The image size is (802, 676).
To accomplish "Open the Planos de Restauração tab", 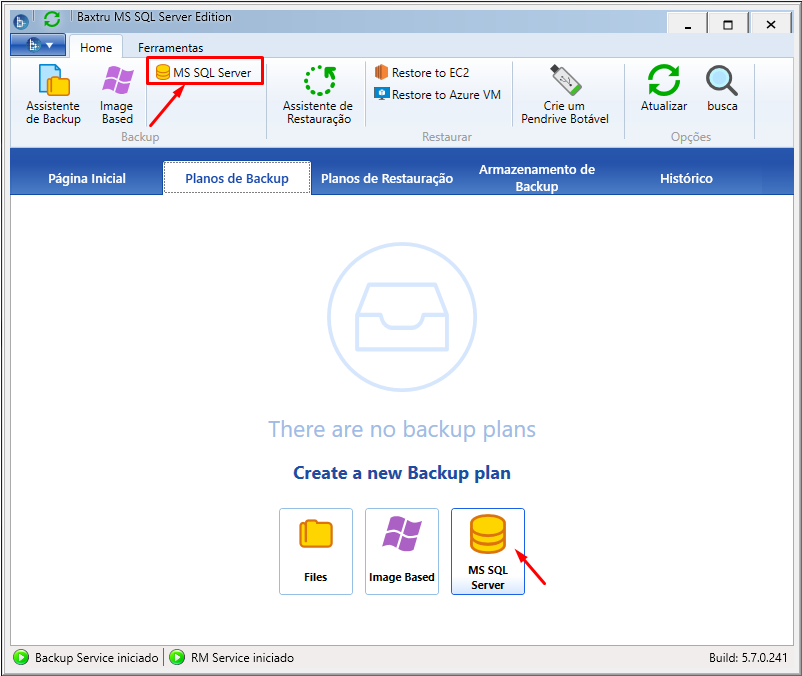I will [387, 178].
